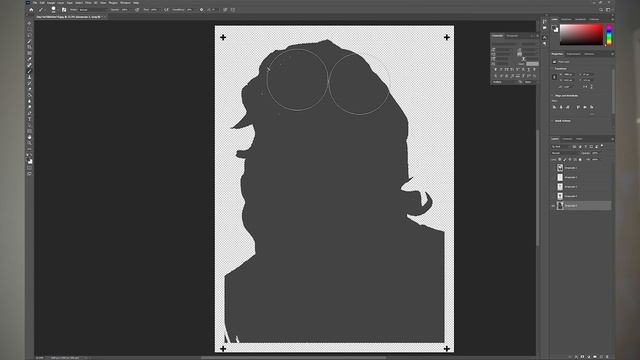Screen dimensions: 640x360
Task: Toggle the brush settings panel button
Action: point(64,10)
